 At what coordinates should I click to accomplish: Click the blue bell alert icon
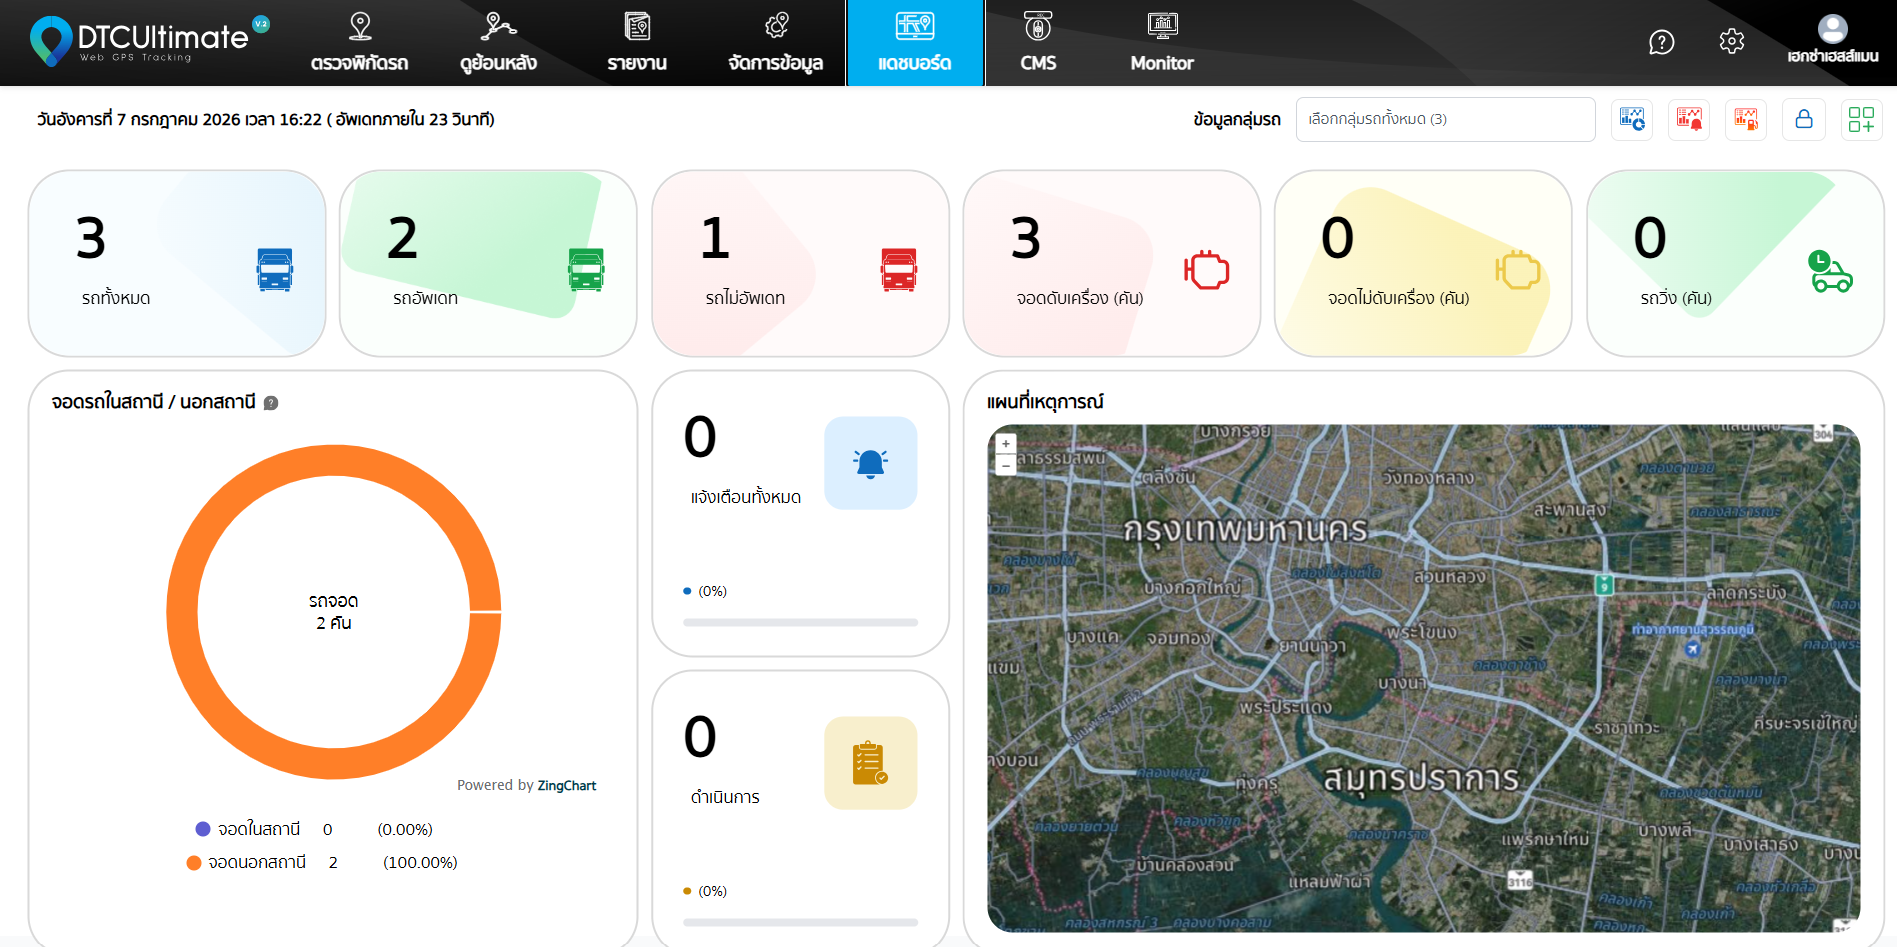[870, 463]
